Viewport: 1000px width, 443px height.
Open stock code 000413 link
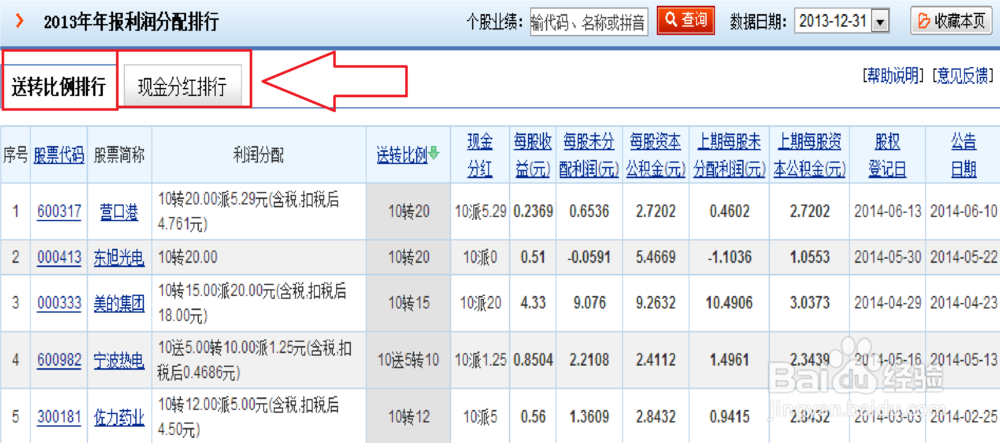[59, 258]
